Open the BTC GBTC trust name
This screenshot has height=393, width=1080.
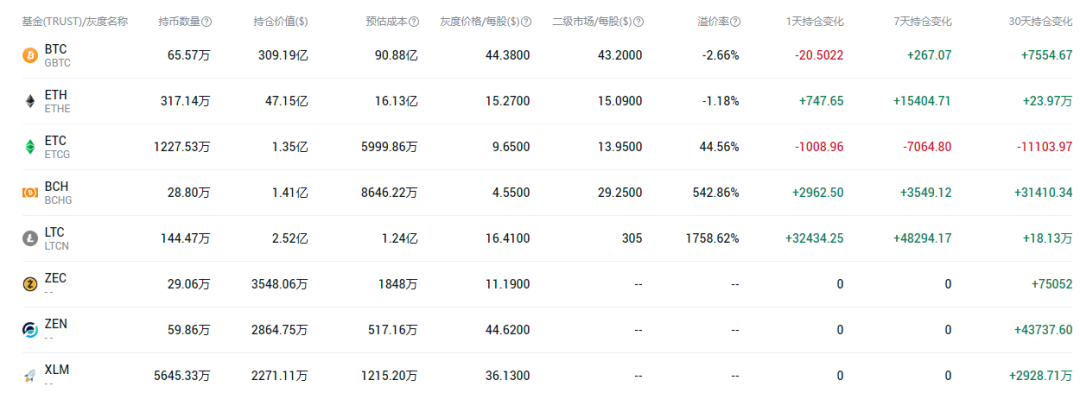point(58,56)
